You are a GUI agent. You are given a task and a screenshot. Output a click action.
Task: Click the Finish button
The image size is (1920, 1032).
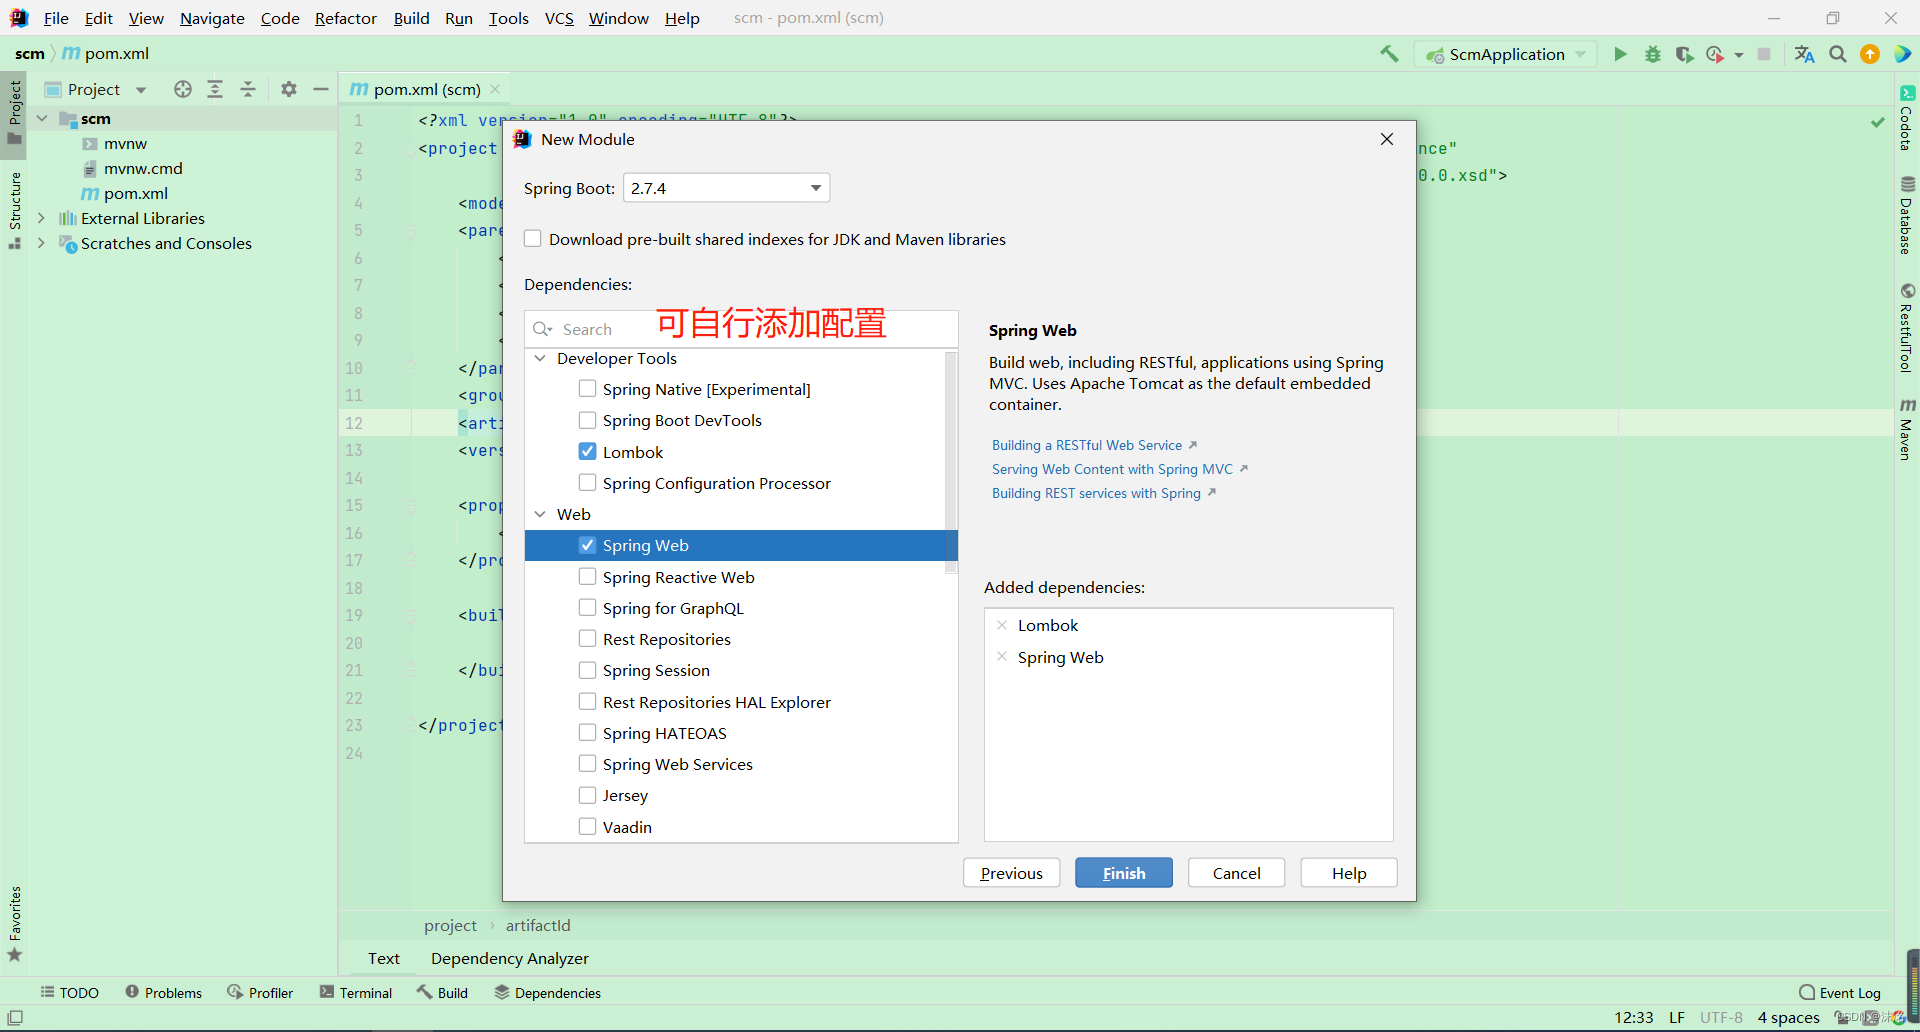1124,873
